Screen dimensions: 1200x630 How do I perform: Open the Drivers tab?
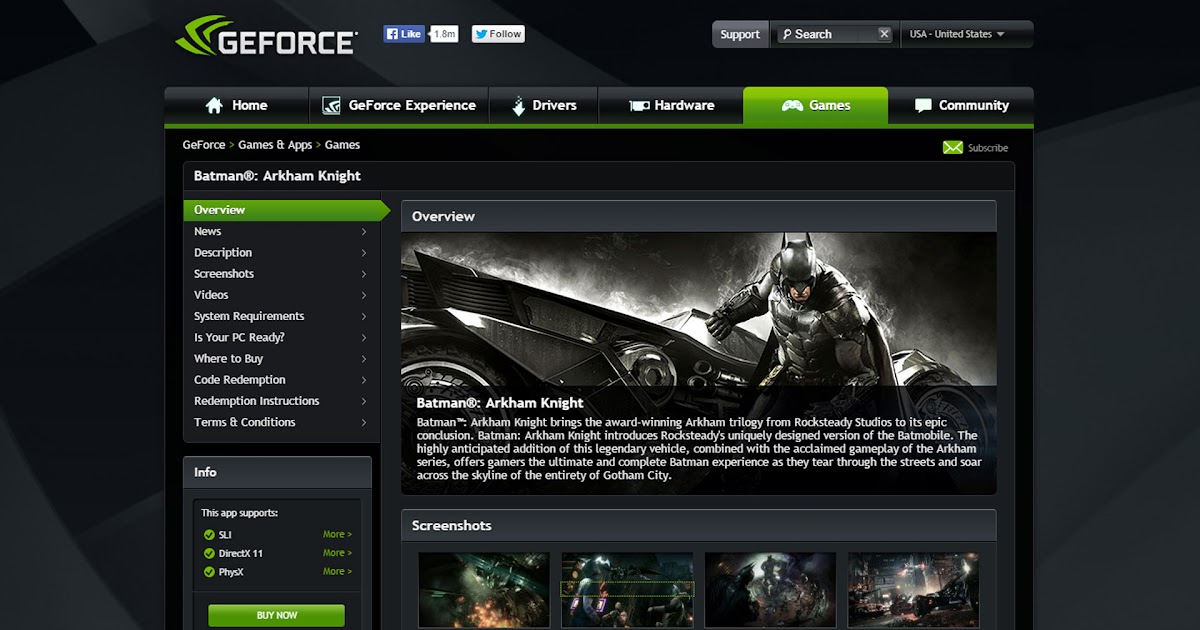point(543,105)
